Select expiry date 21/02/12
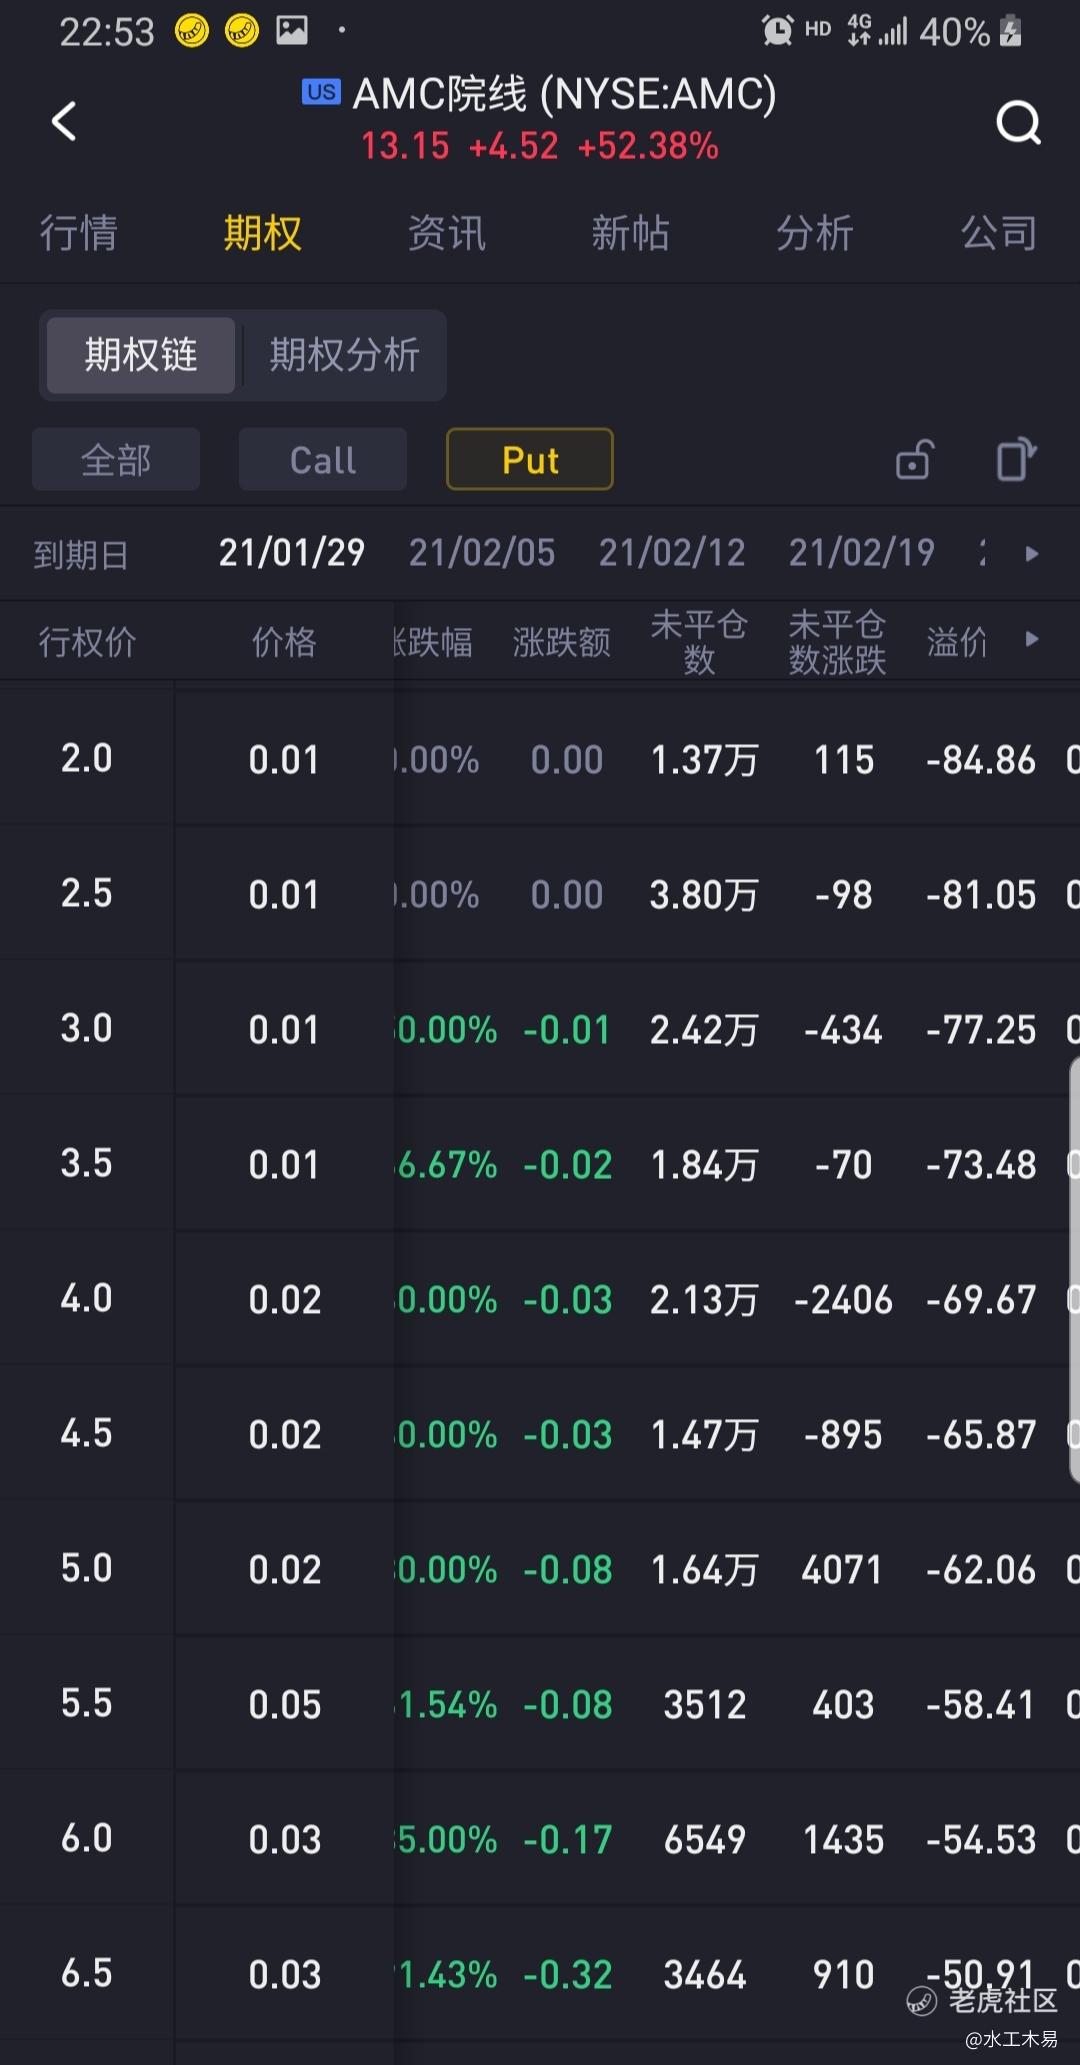The image size is (1080, 2065). 672,553
